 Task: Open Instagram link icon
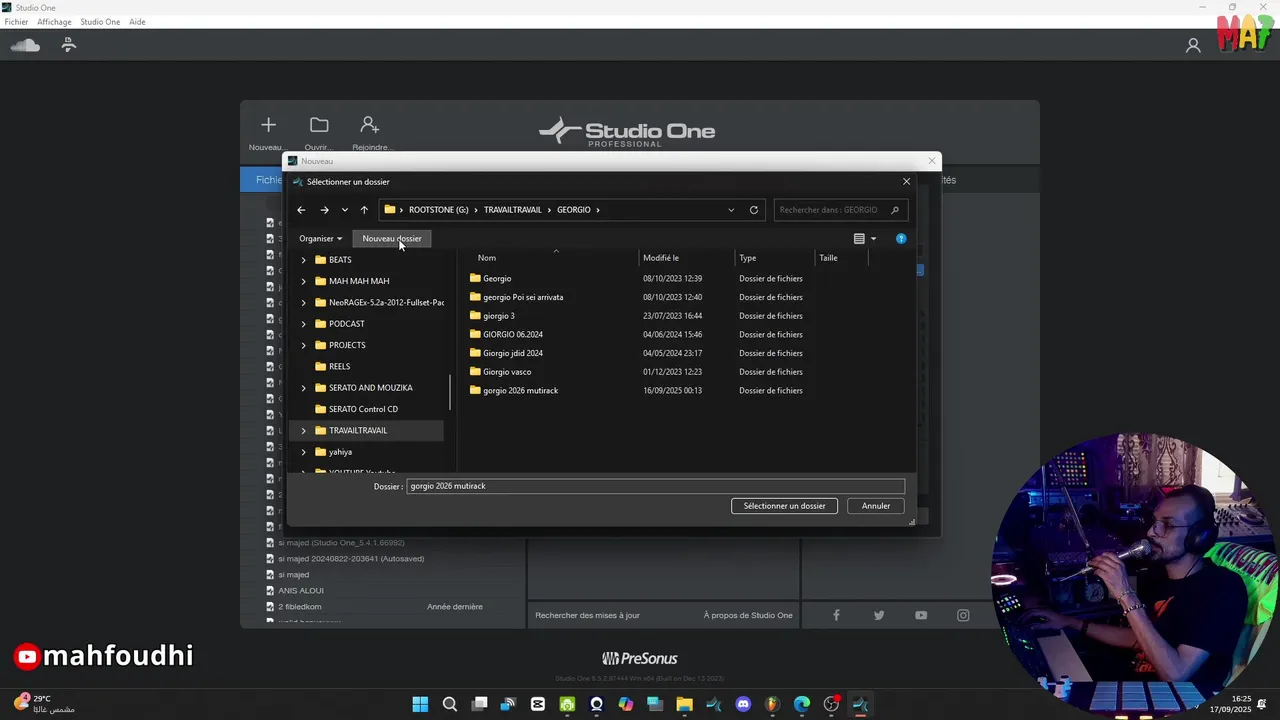click(x=963, y=615)
